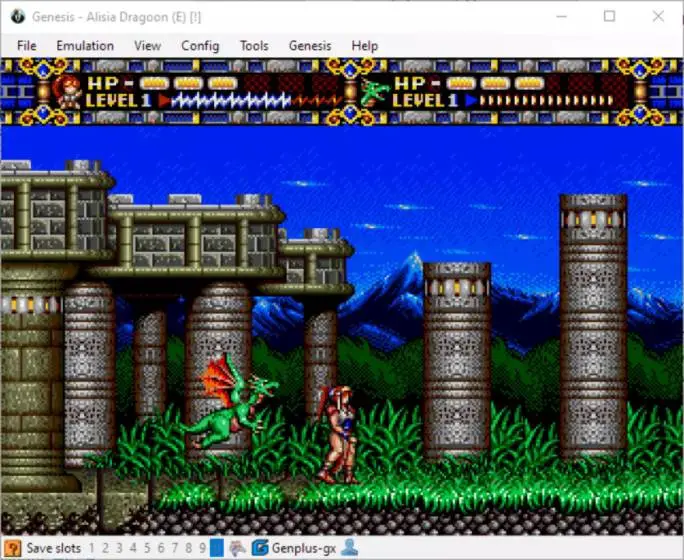Open the Help menu
Image resolution: width=684 pixels, height=560 pixels.
click(x=365, y=45)
